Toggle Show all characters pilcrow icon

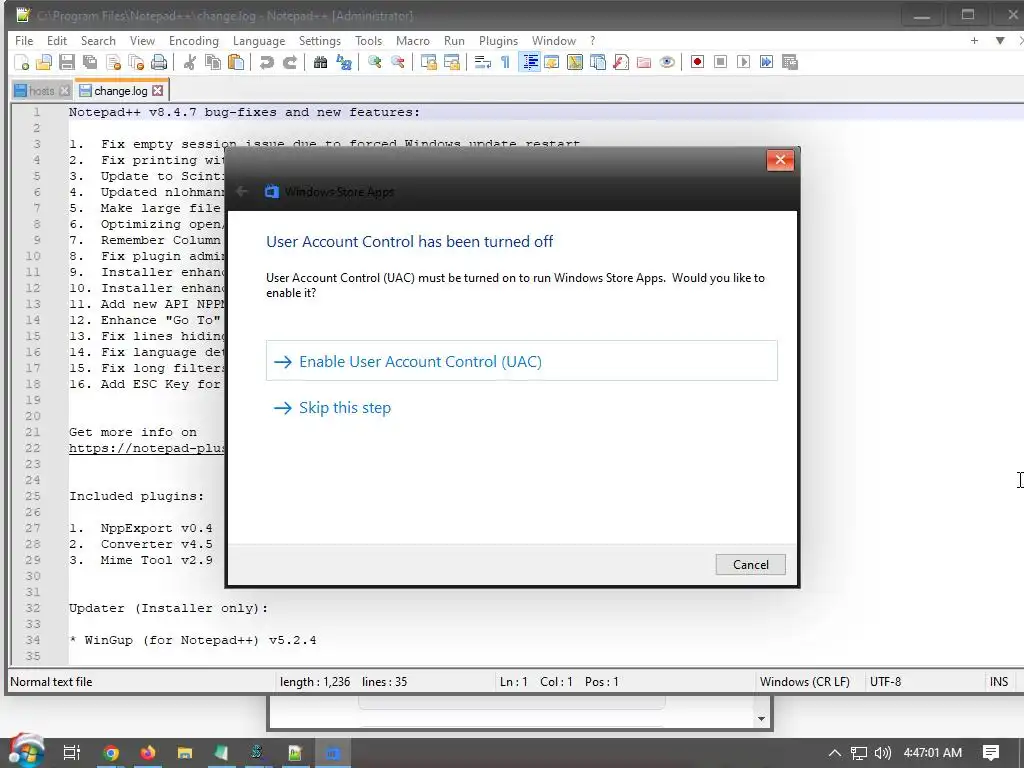coord(505,62)
